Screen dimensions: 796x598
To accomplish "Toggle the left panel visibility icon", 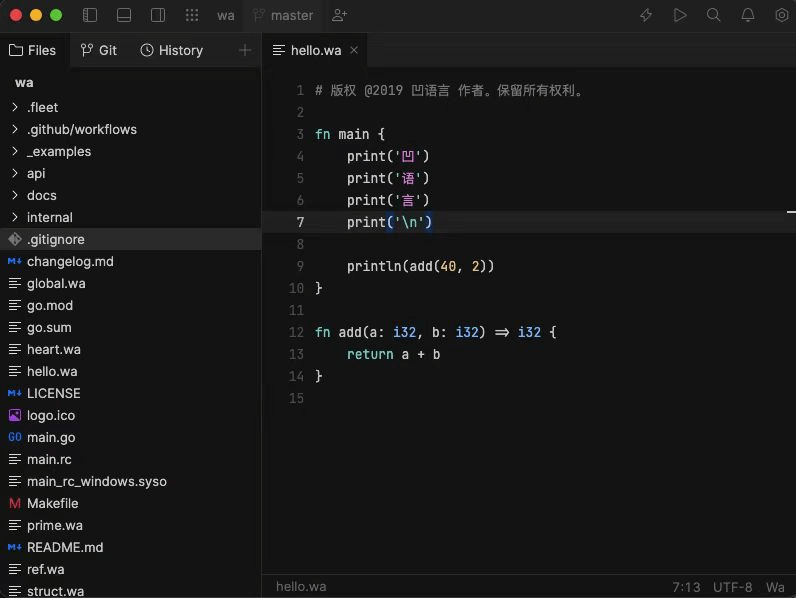I will (x=90, y=15).
